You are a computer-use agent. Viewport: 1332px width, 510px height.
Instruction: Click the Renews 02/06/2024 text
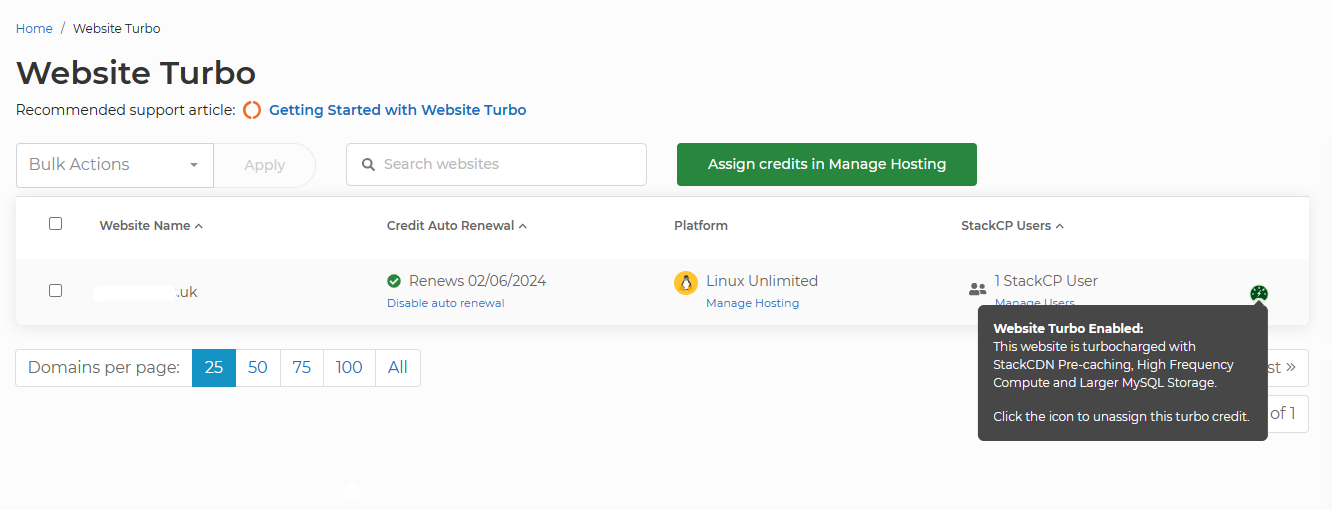[478, 281]
